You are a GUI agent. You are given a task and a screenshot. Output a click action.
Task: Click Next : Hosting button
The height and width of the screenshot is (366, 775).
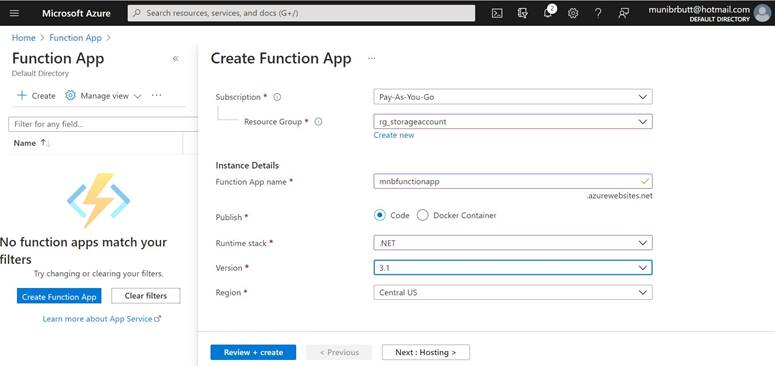point(426,352)
